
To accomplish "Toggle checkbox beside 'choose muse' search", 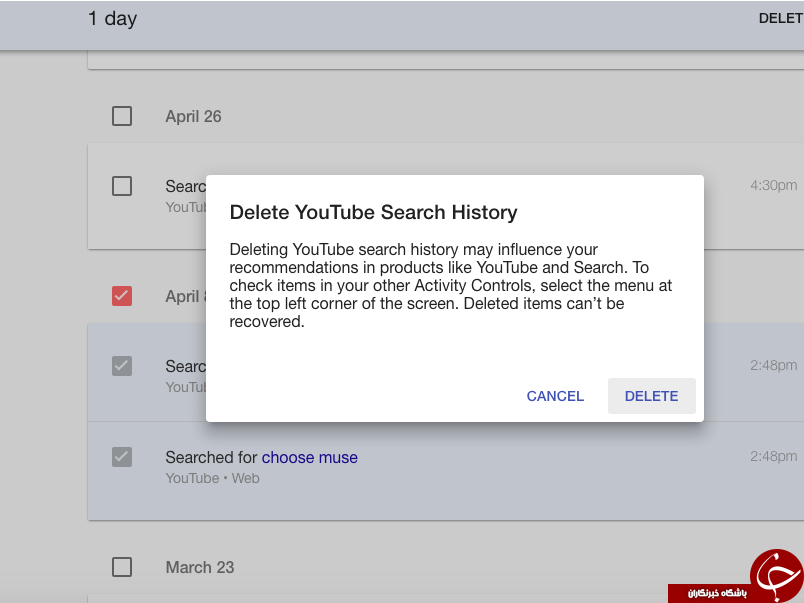I will (x=122, y=457).
